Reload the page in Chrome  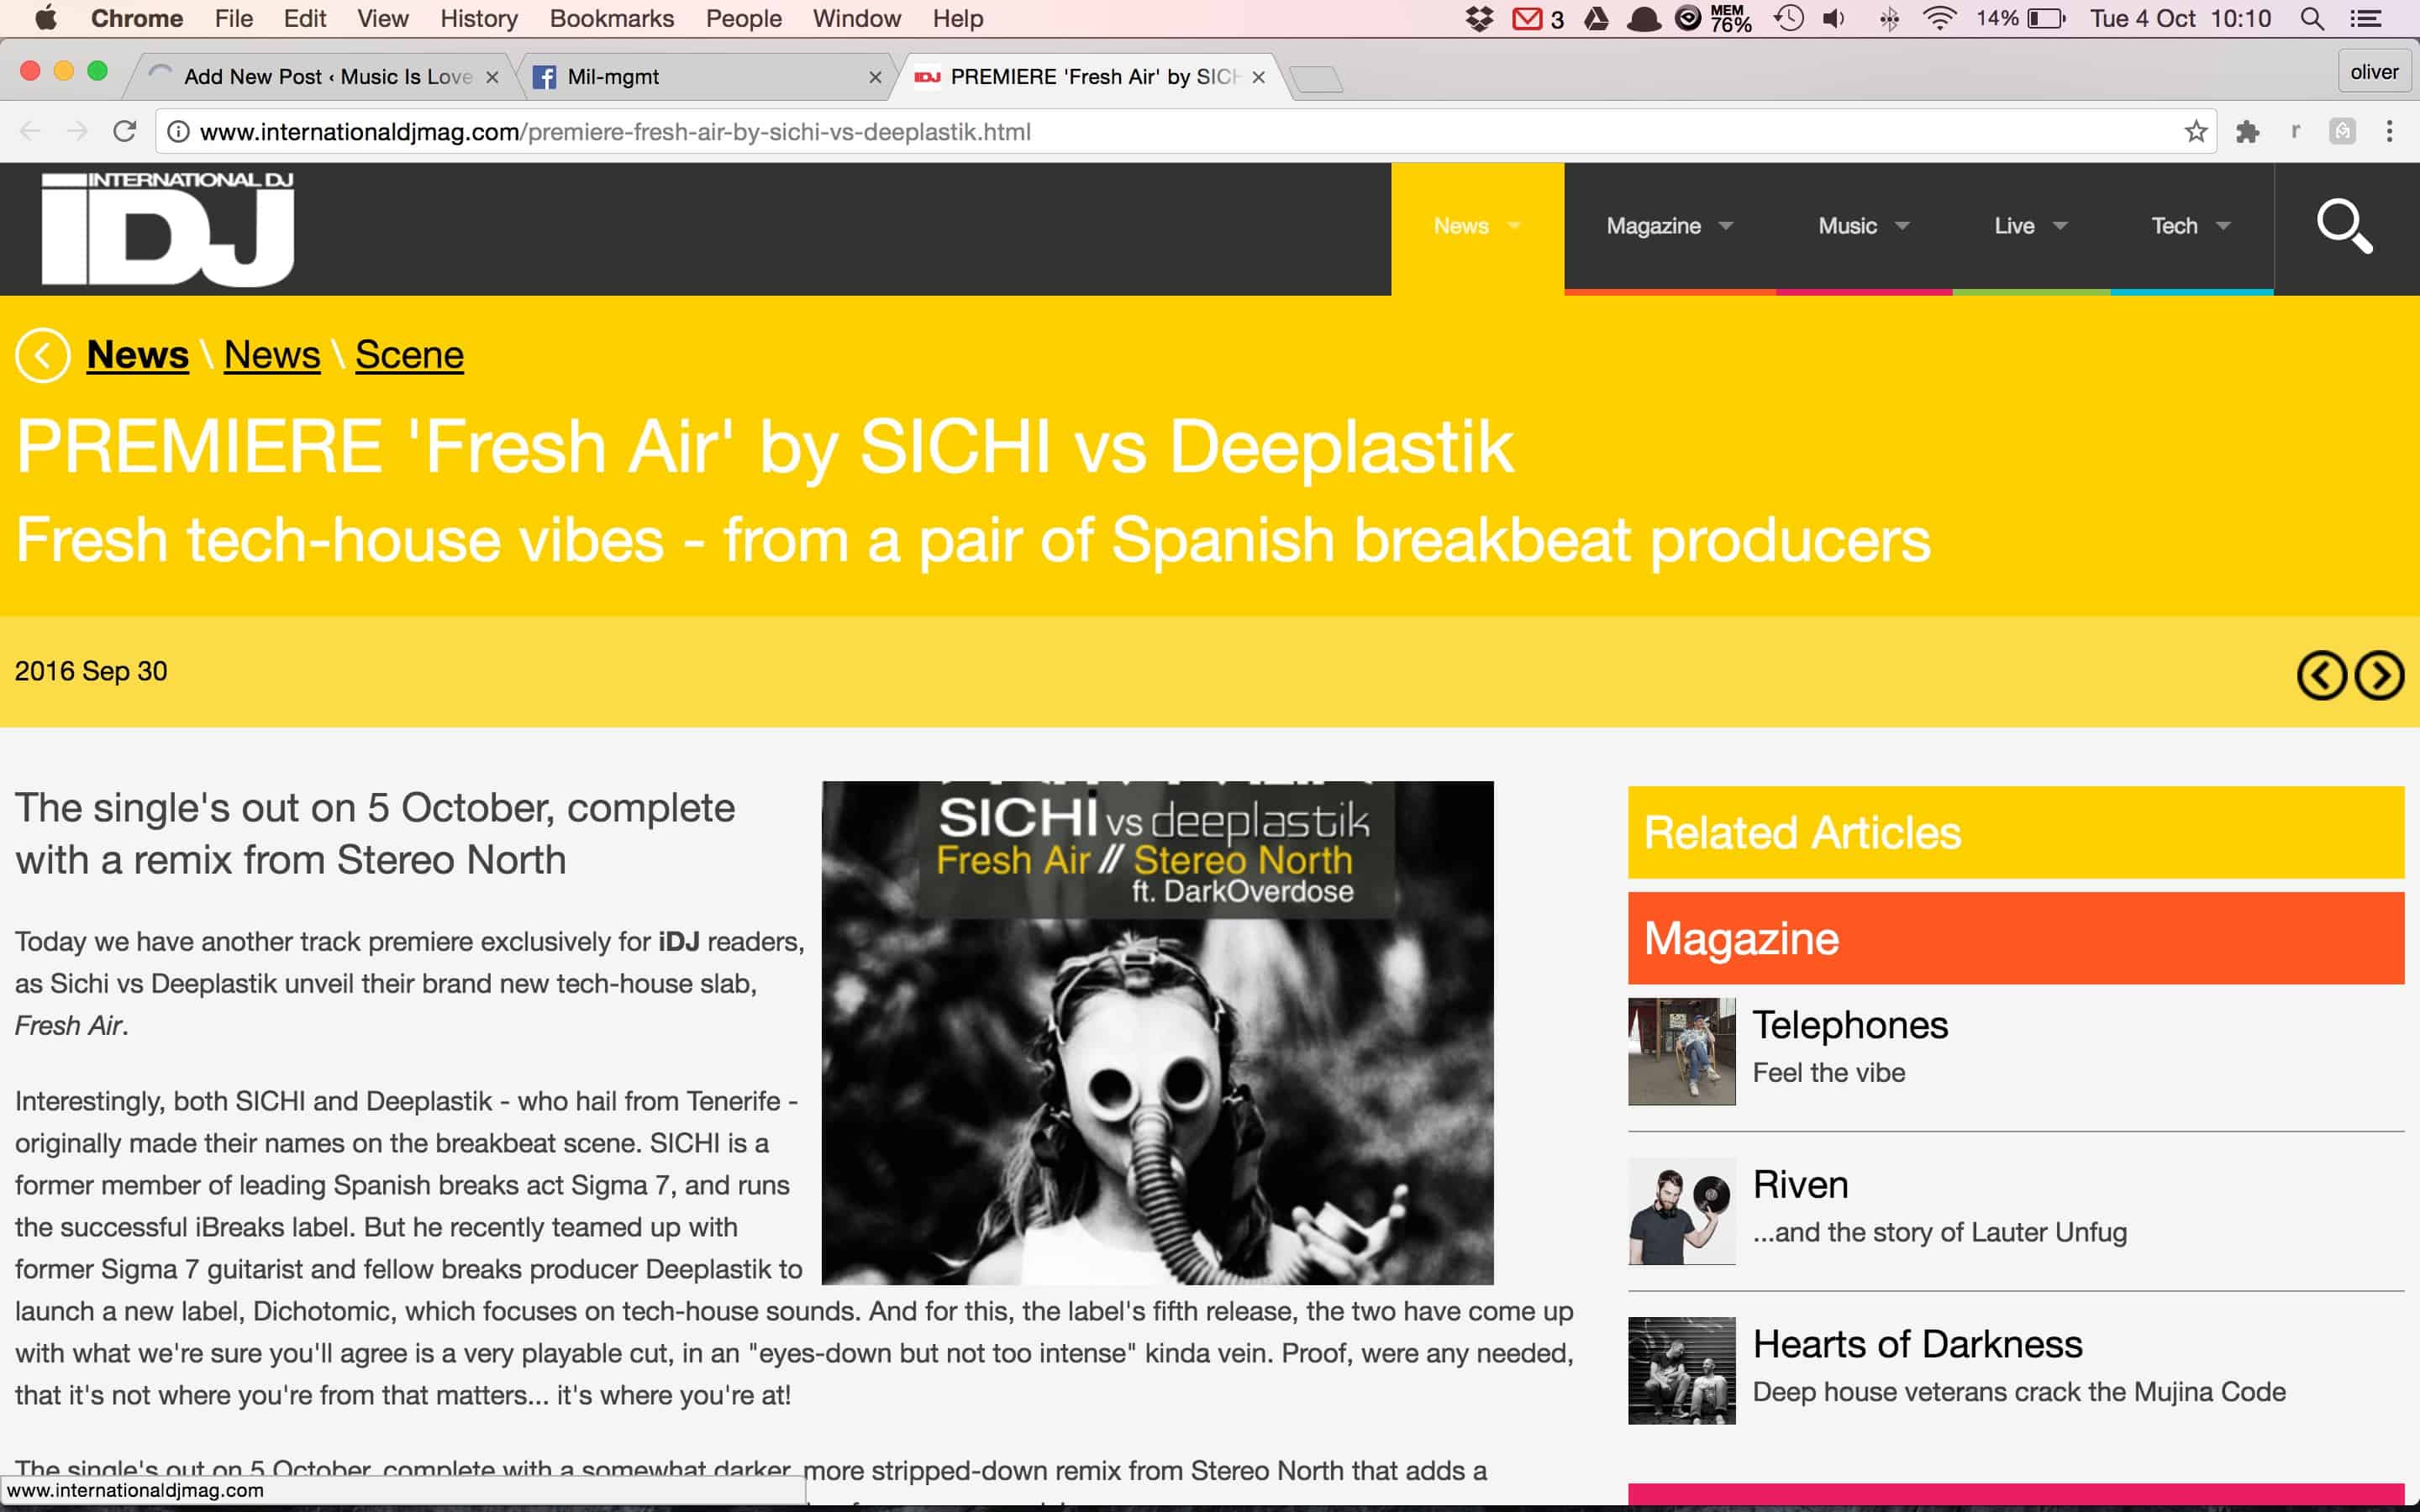(124, 131)
